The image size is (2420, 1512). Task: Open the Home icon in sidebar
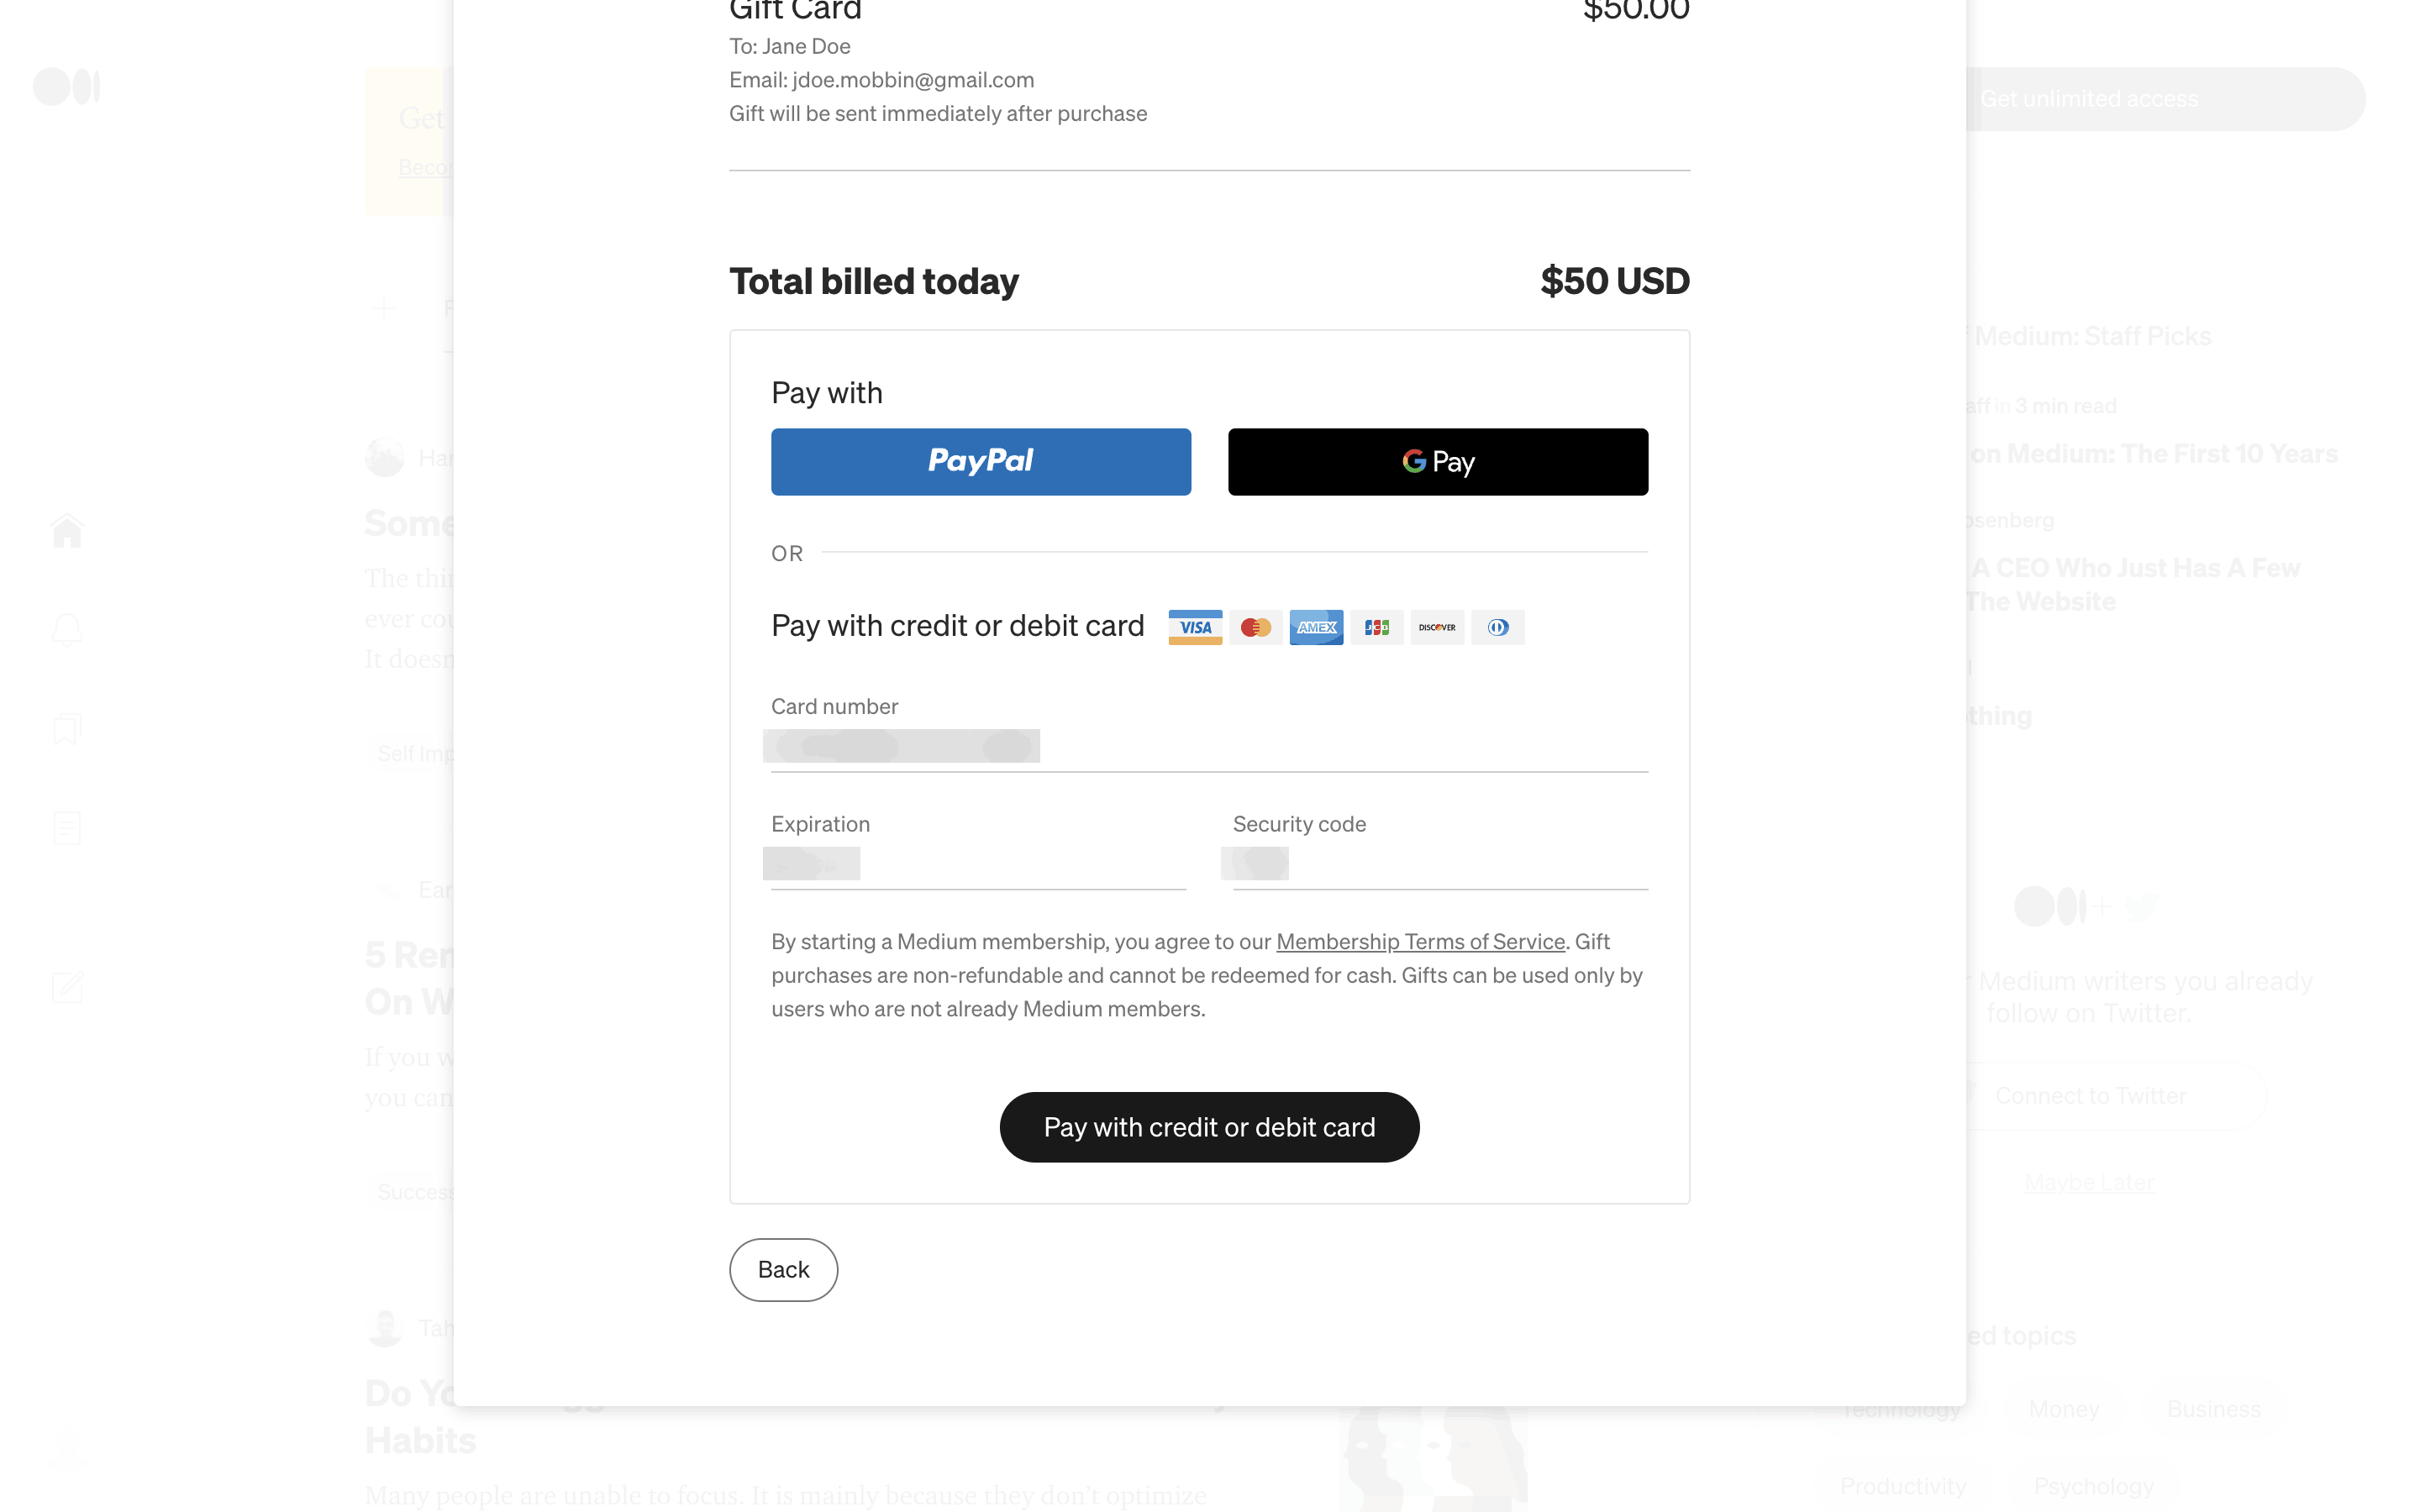(67, 530)
